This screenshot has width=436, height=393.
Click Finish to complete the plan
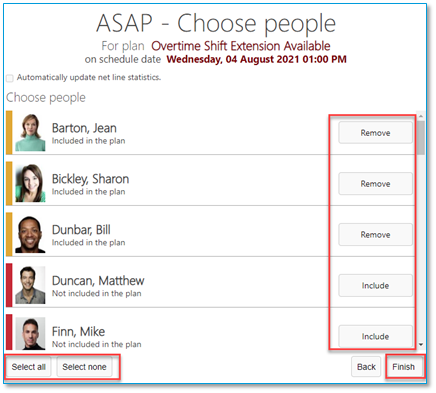[403, 367]
